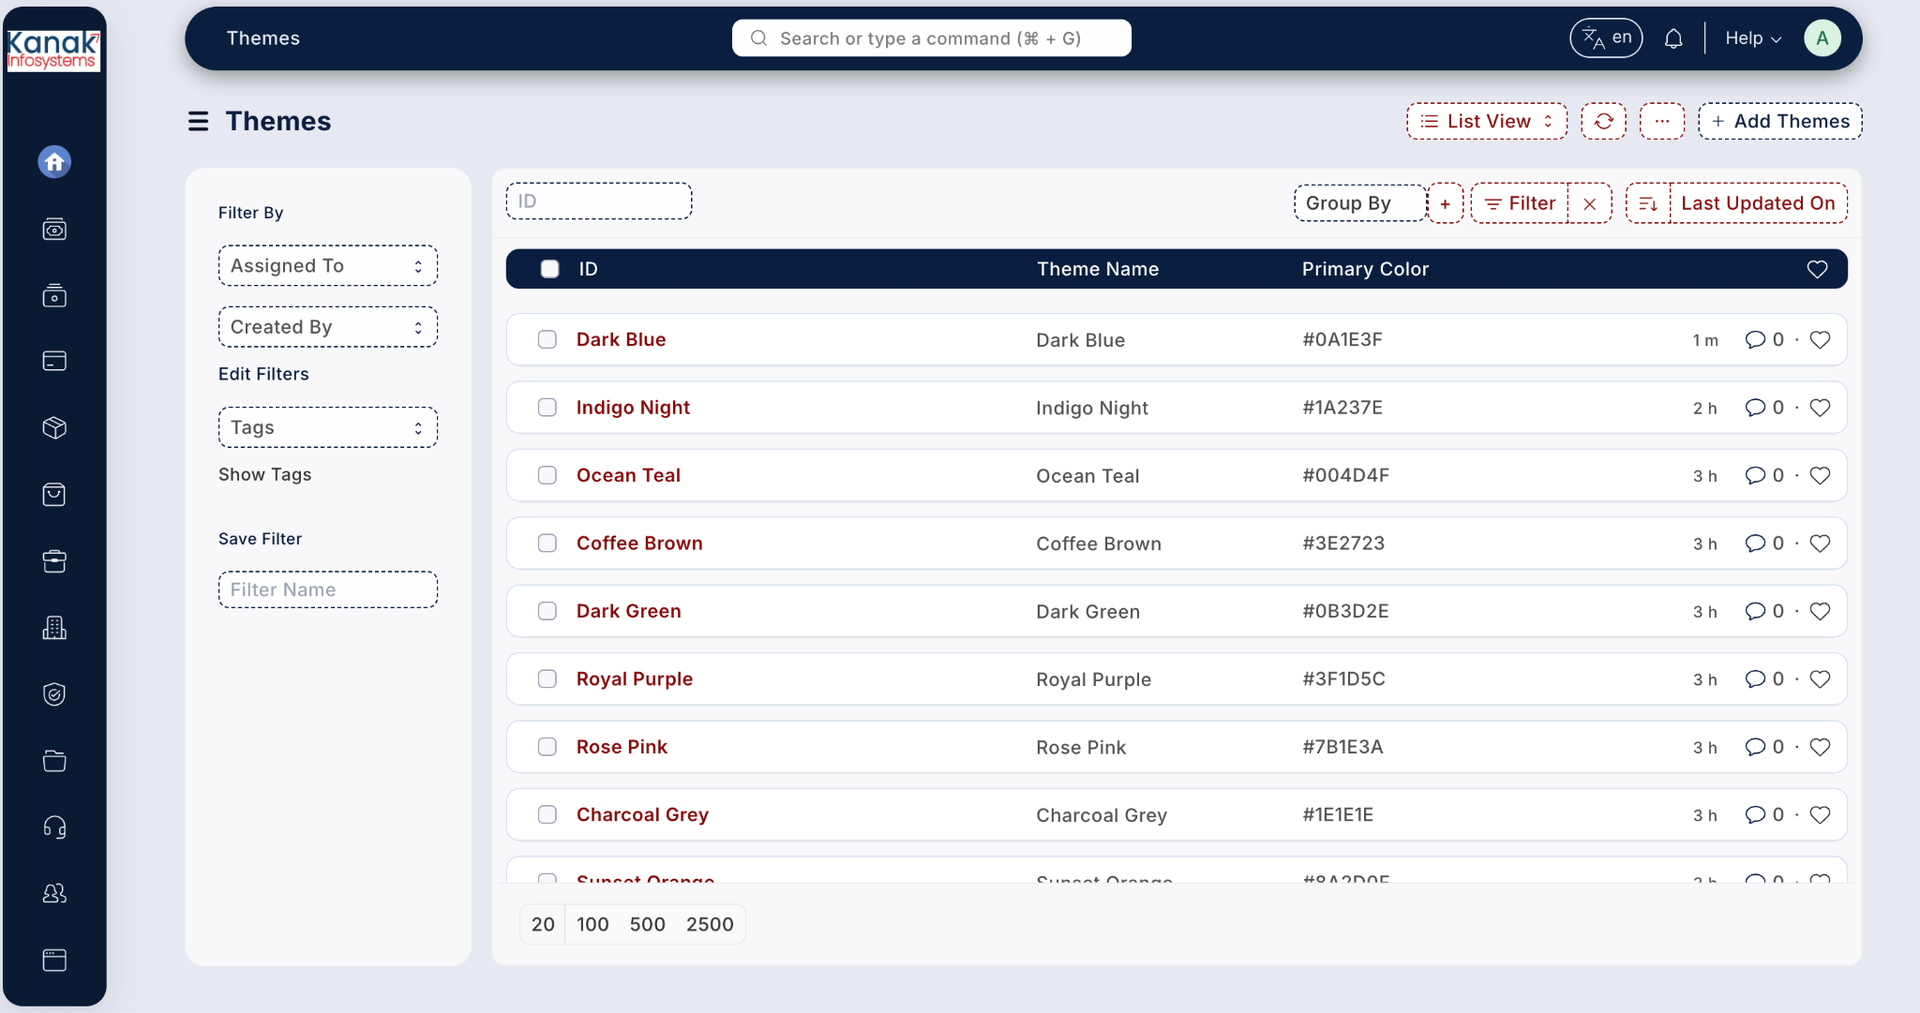The image size is (1920, 1013).
Task: Open the Home icon in the sidebar
Action: [54, 162]
